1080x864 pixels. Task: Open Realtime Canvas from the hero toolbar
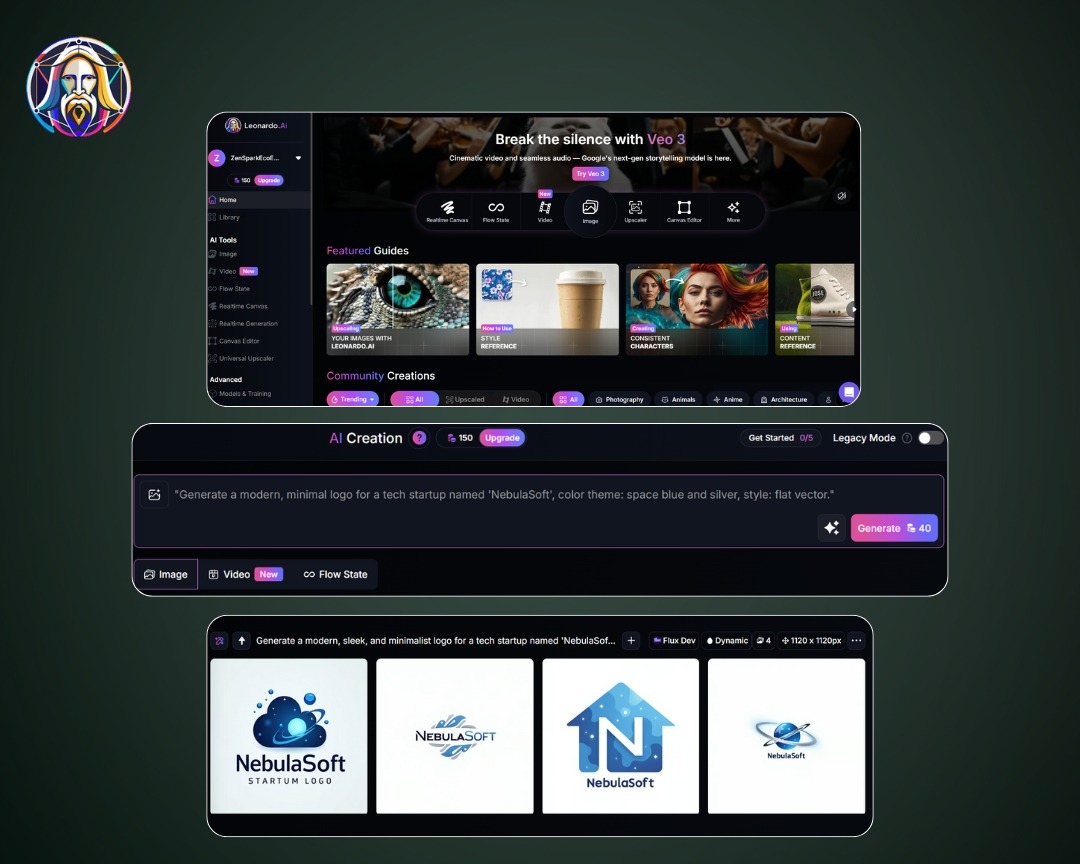tap(447, 210)
